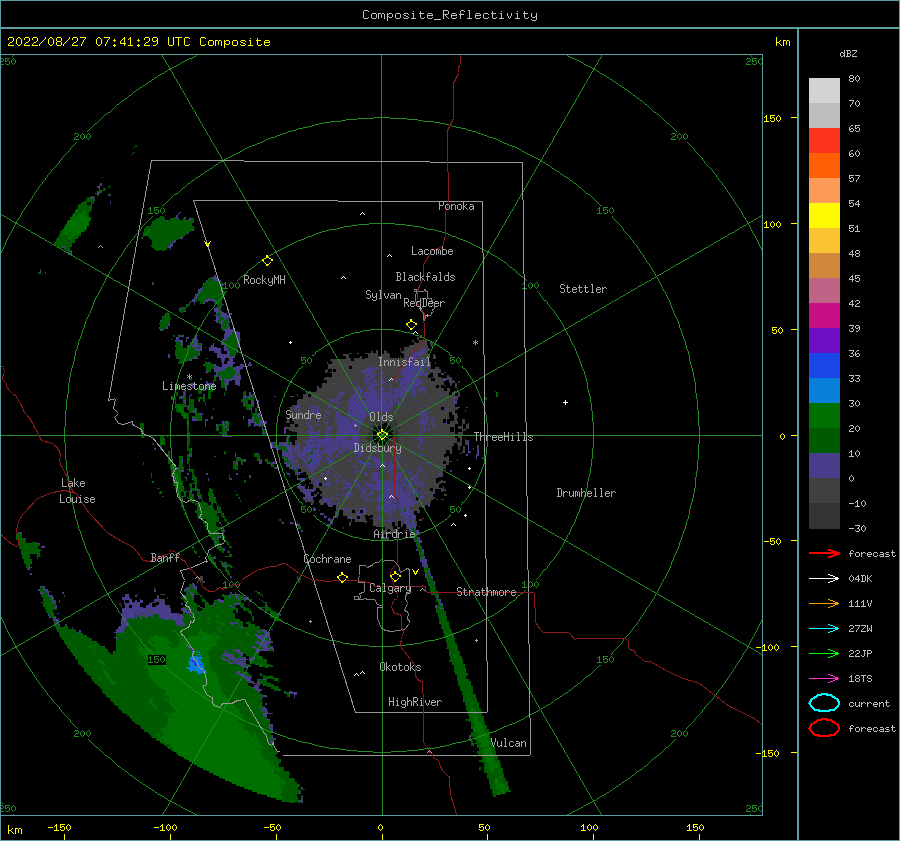Pick the tan 45-48 dBZ swatch
Image resolution: width=900 pixels, height=841 pixels.
(x=824, y=266)
